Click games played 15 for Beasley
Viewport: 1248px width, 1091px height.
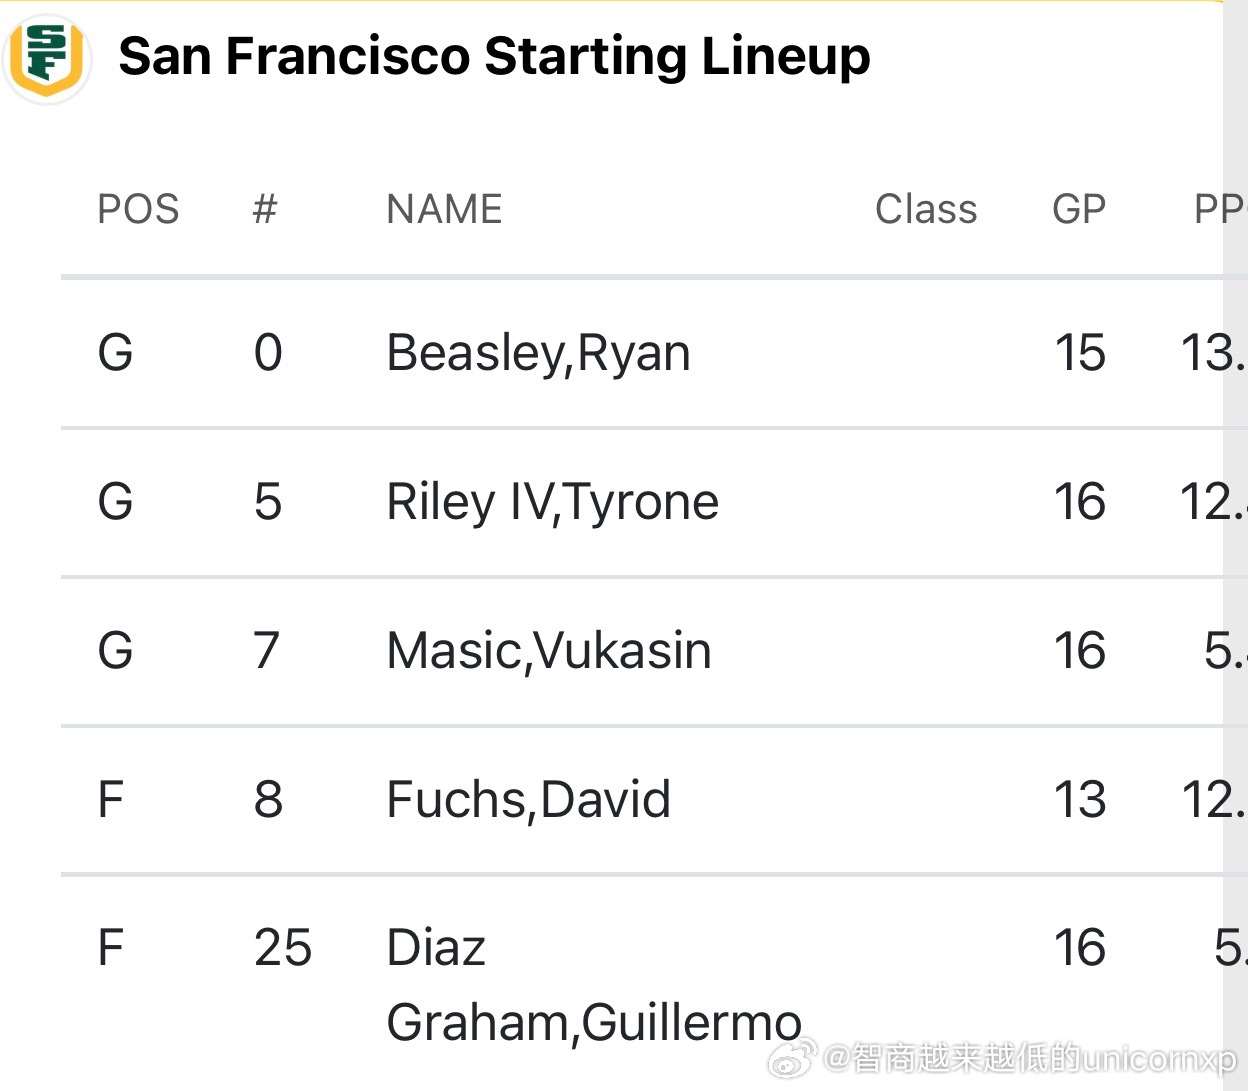coord(1080,353)
